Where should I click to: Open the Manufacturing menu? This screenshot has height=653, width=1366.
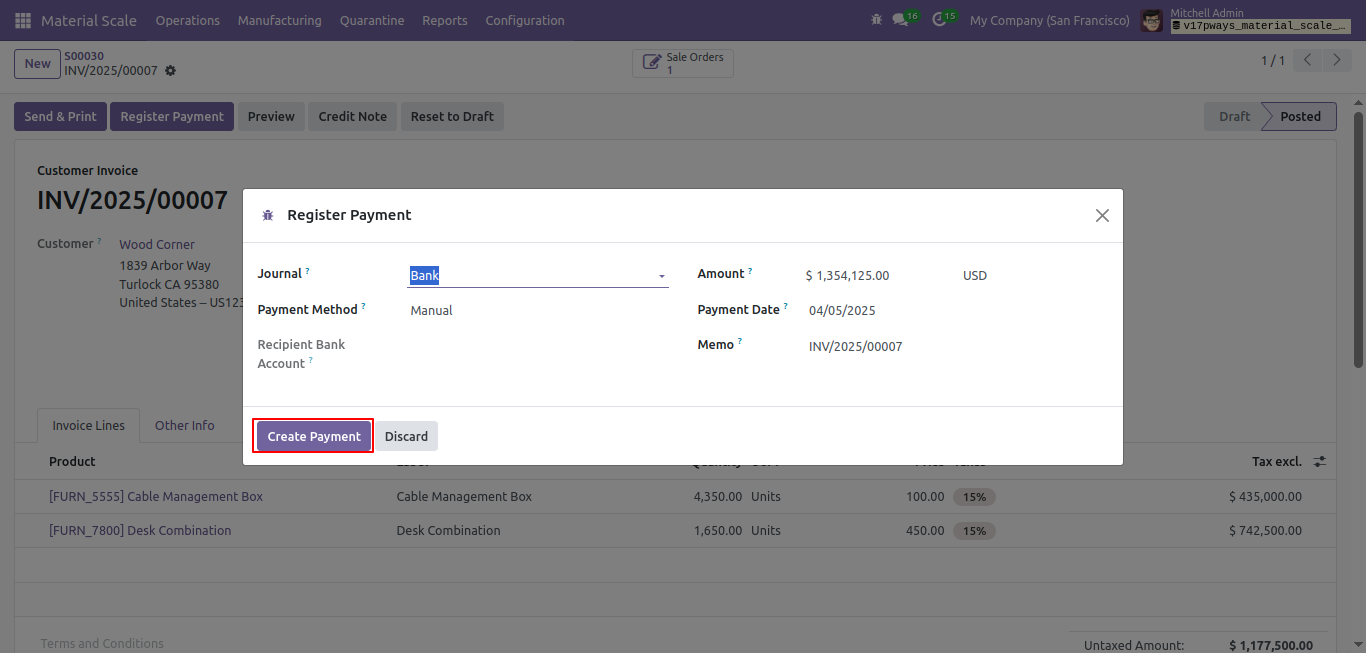[280, 20]
